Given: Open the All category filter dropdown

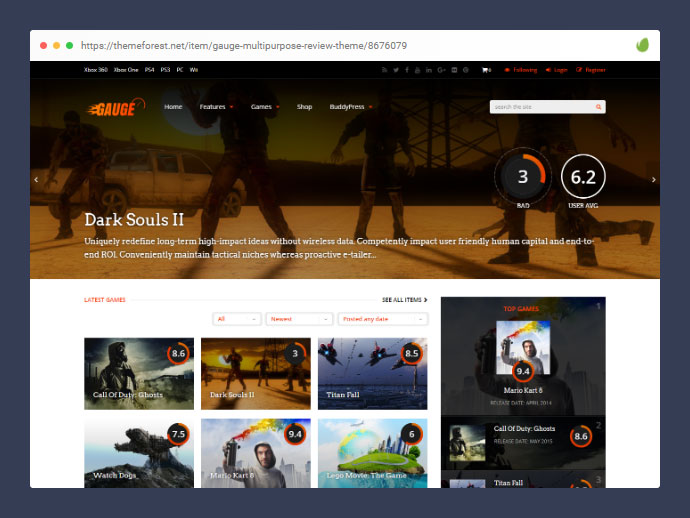Looking at the screenshot, I should (237, 319).
